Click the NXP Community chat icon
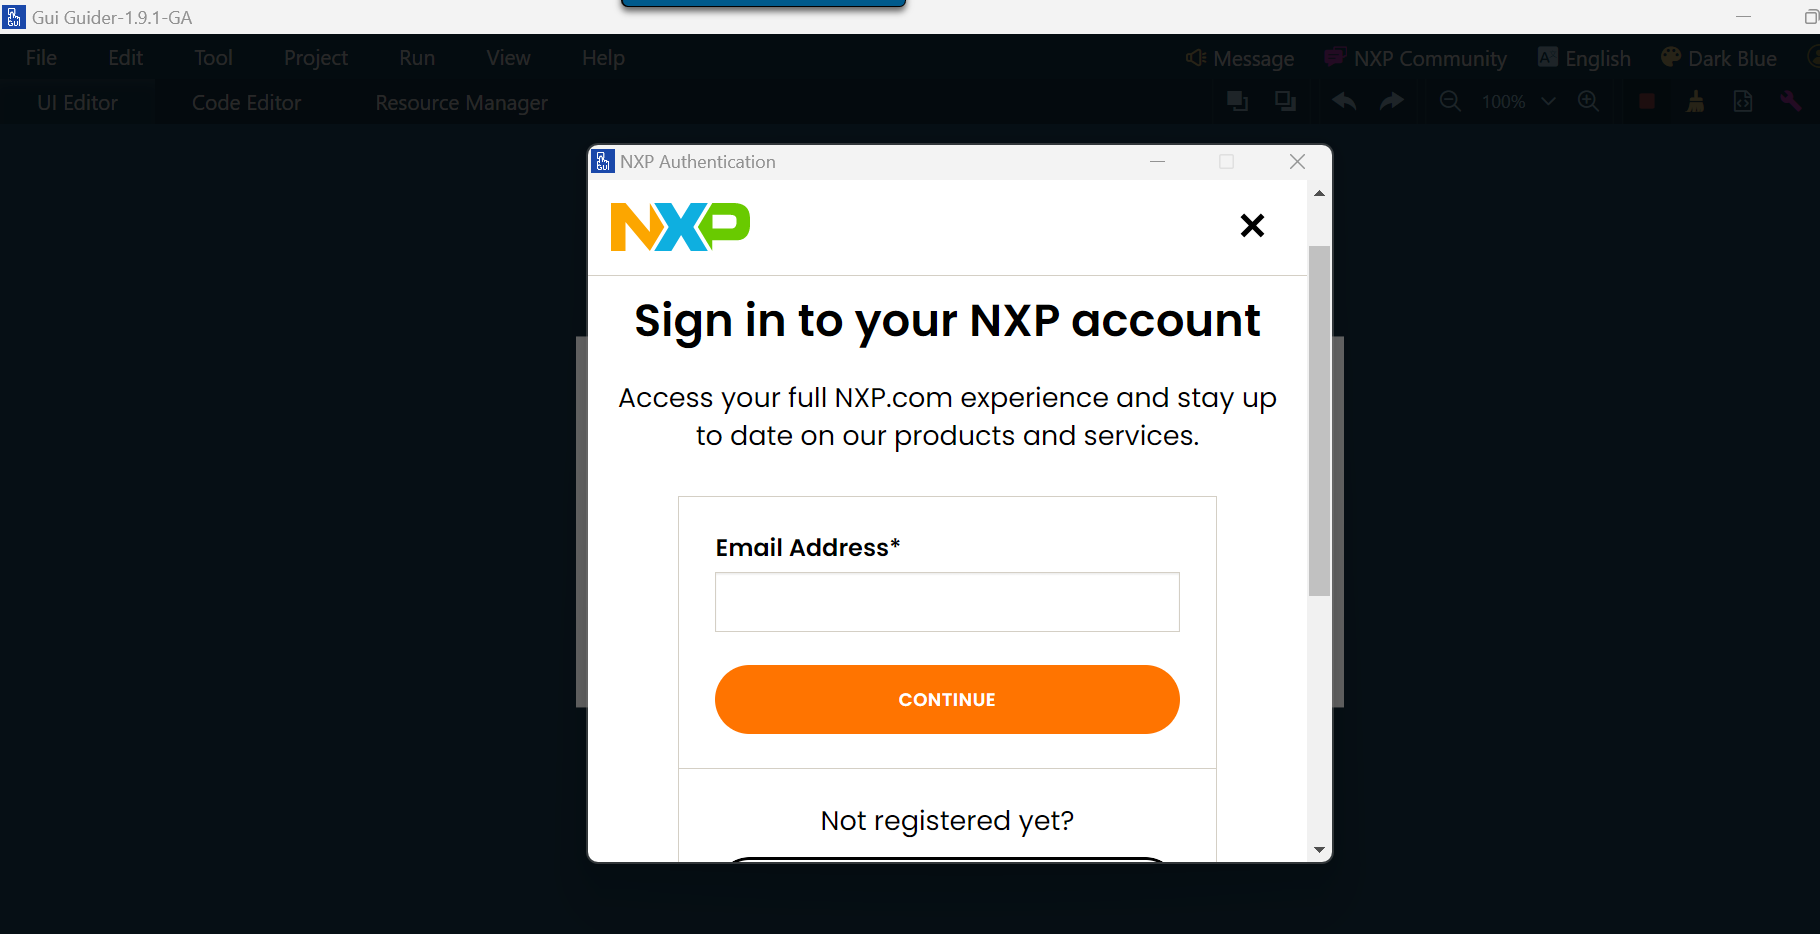 tap(1334, 57)
